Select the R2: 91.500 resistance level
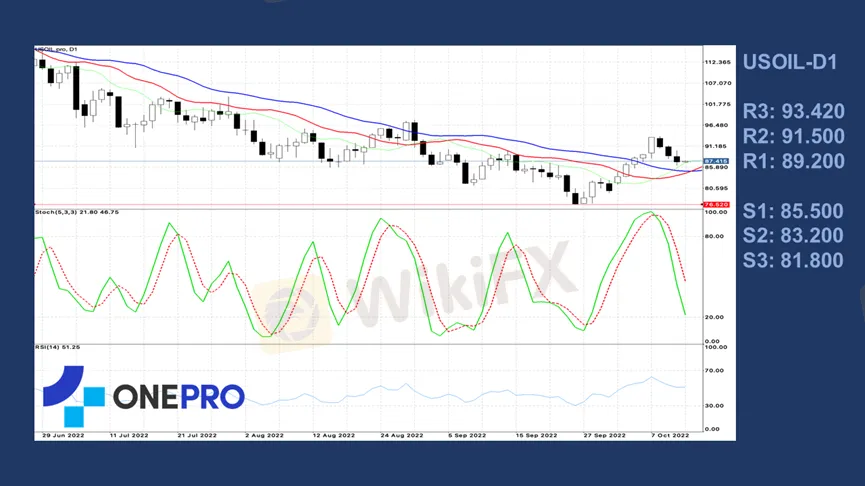Screen dimensions: 865x486 pyautogui.click(x=793, y=136)
